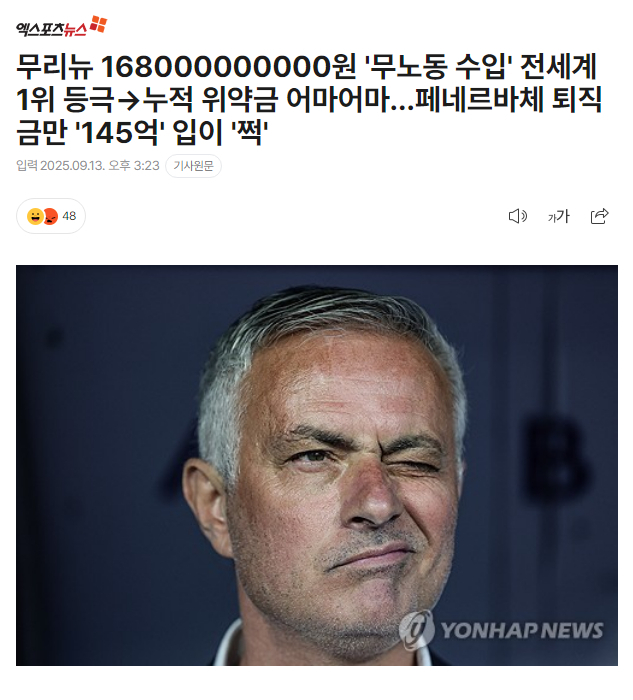Open the 기사원문 original article button
The image size is (633, 700).
(x=193, y=166)
